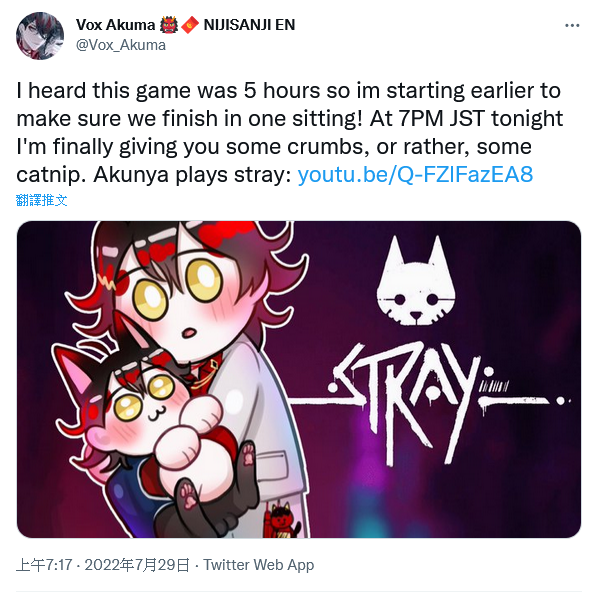
Task: Click the tweet text about 7PM JST
Action: (x=290, y=132)
